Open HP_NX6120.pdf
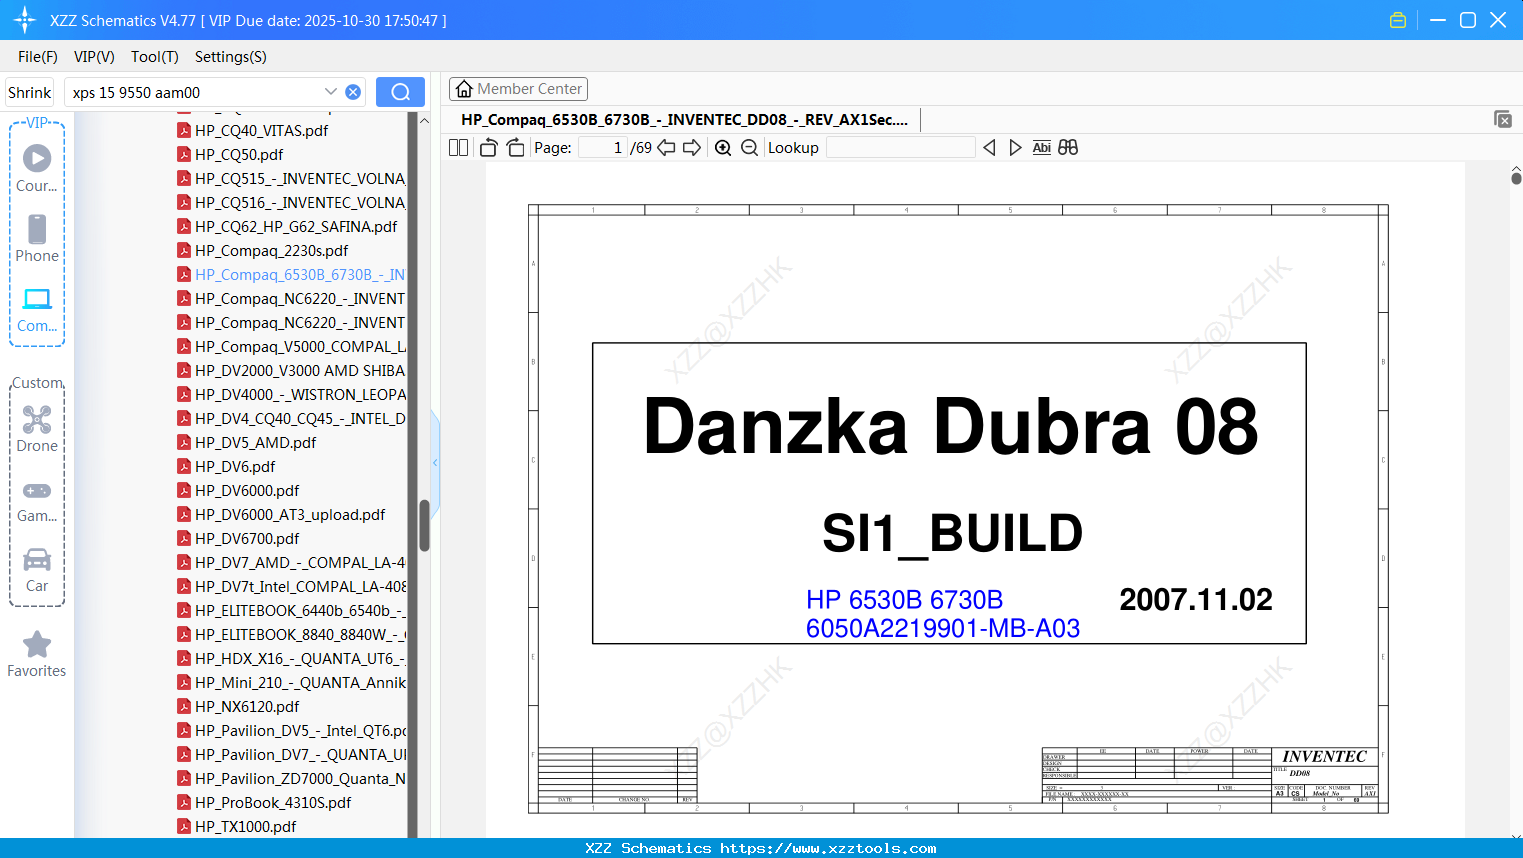The image size is (1523, 858). pyautogui.click(x=247, y=707)
